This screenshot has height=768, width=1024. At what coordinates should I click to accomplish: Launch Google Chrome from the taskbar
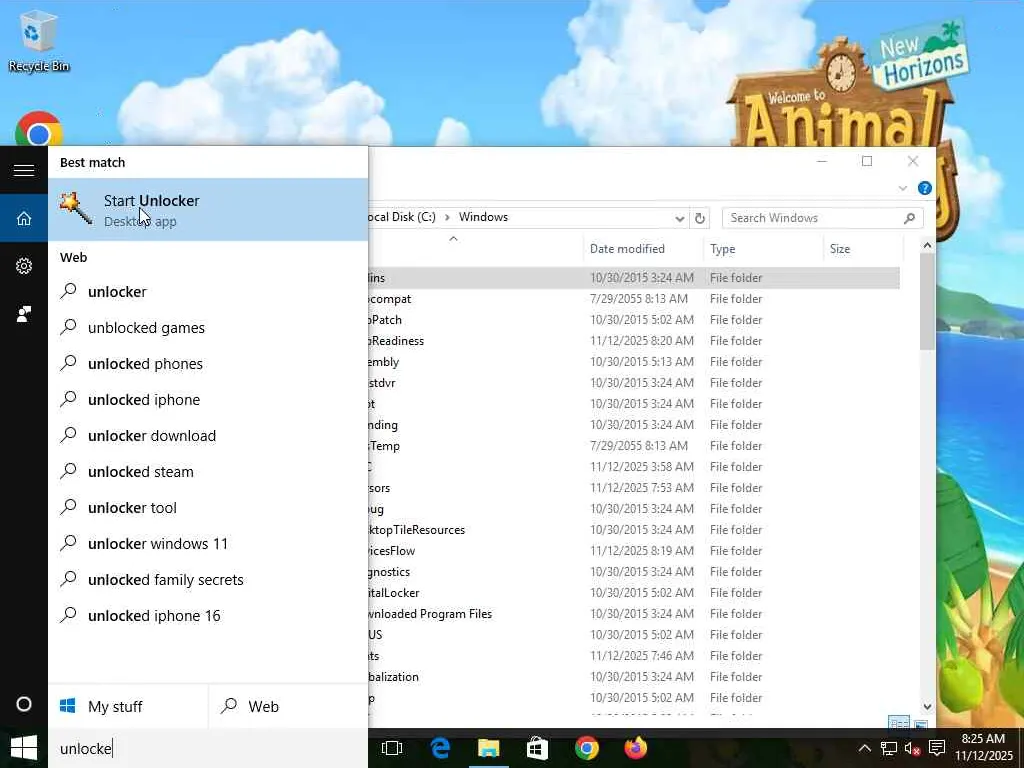coord(586,748)
